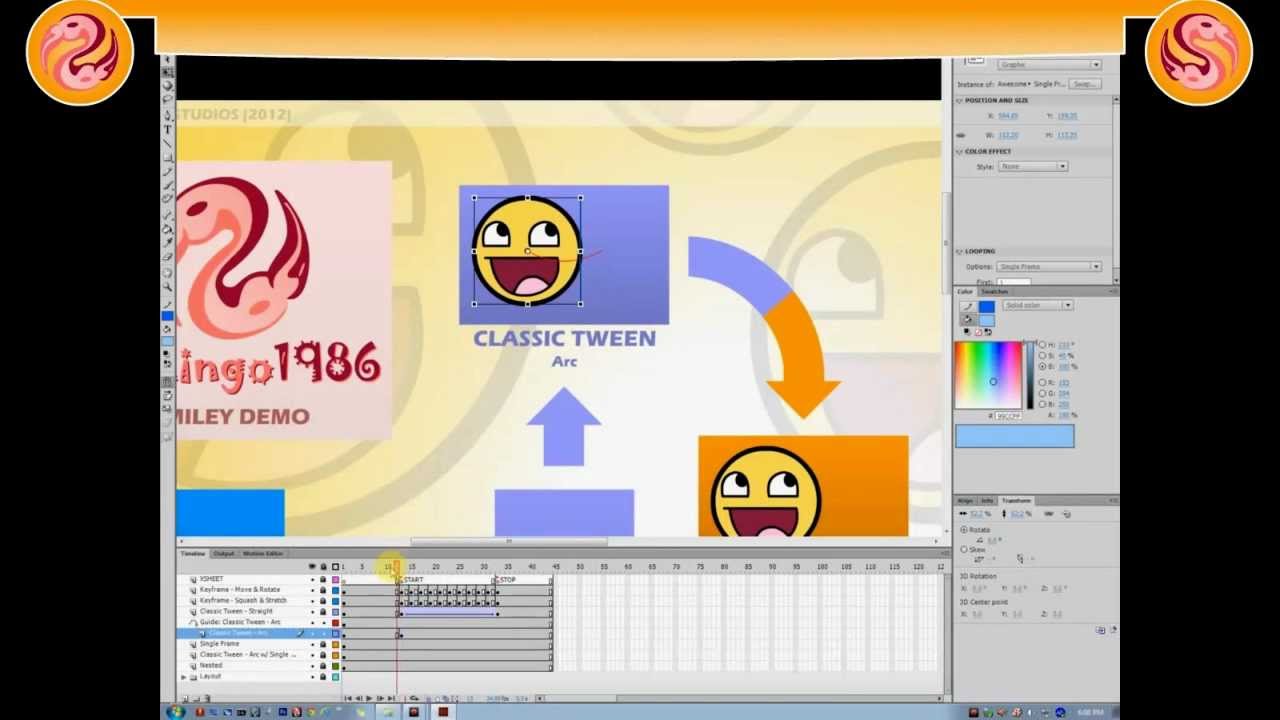The width and height of the screenshot is (1280, 720).
Task: Click the Onion Skin icon in timeline
Action: (x=426, y=698)
